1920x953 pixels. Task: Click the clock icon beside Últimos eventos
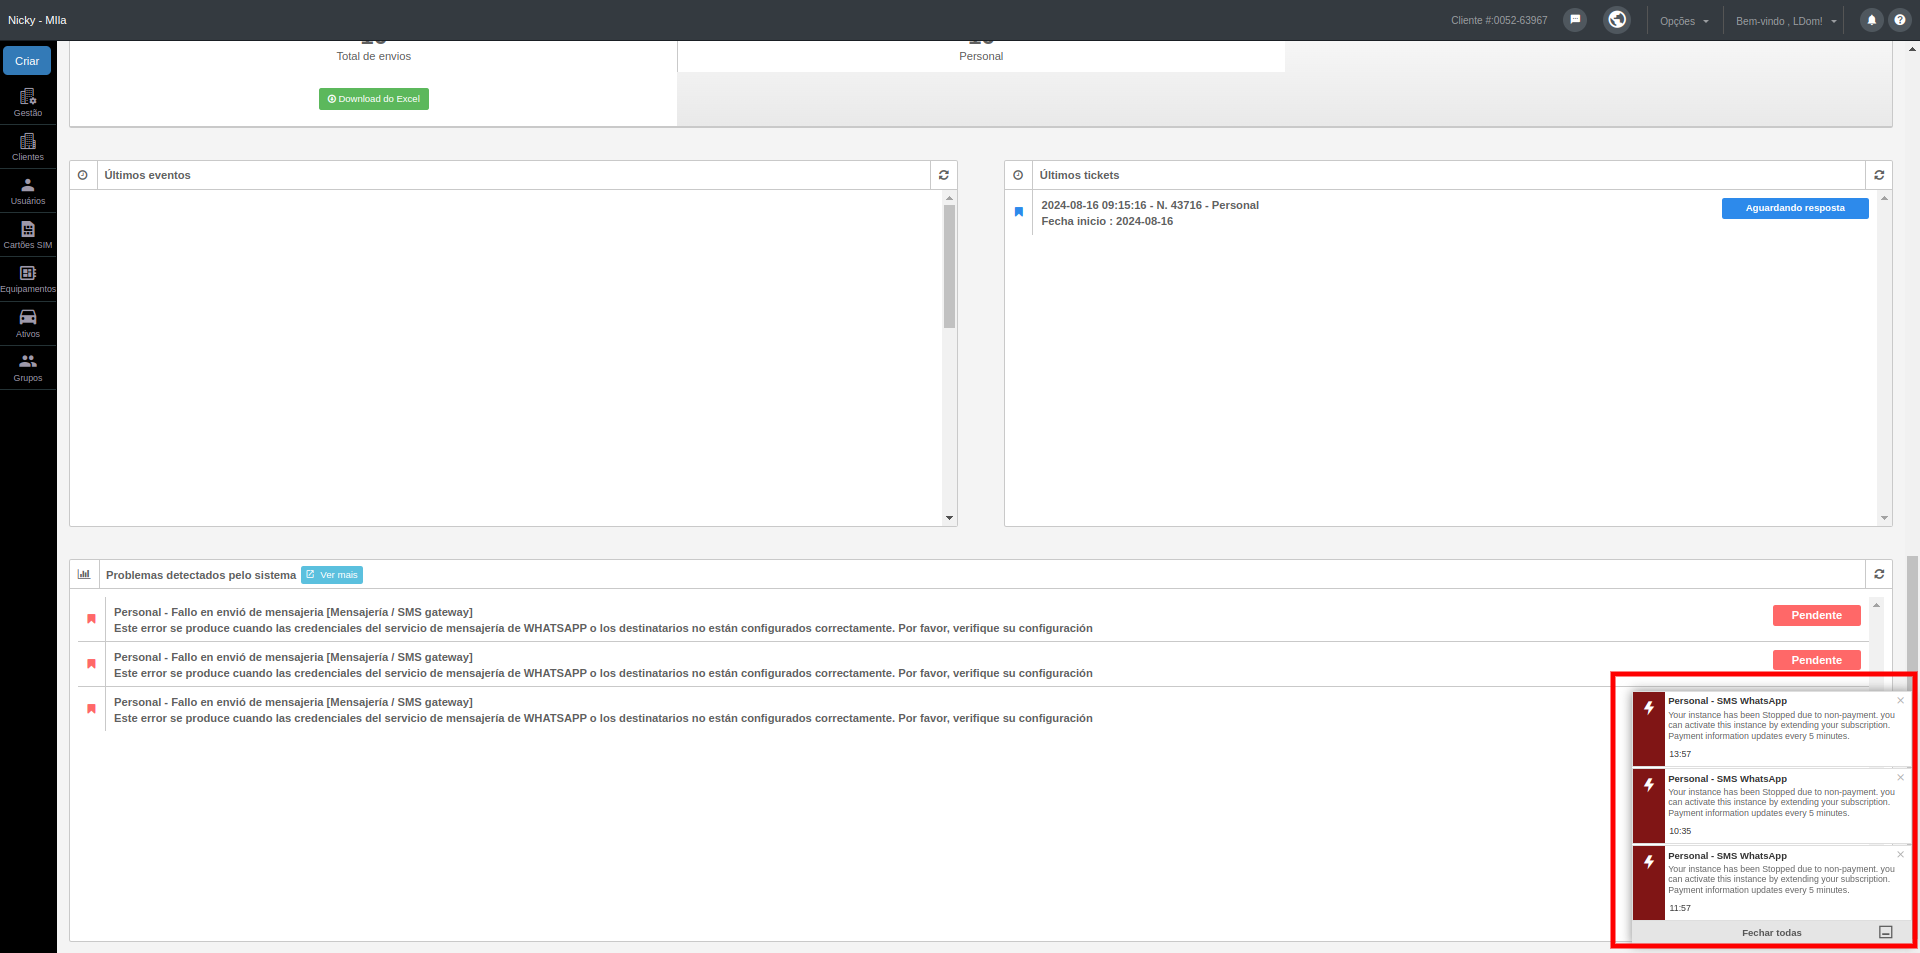coord(83,175)
